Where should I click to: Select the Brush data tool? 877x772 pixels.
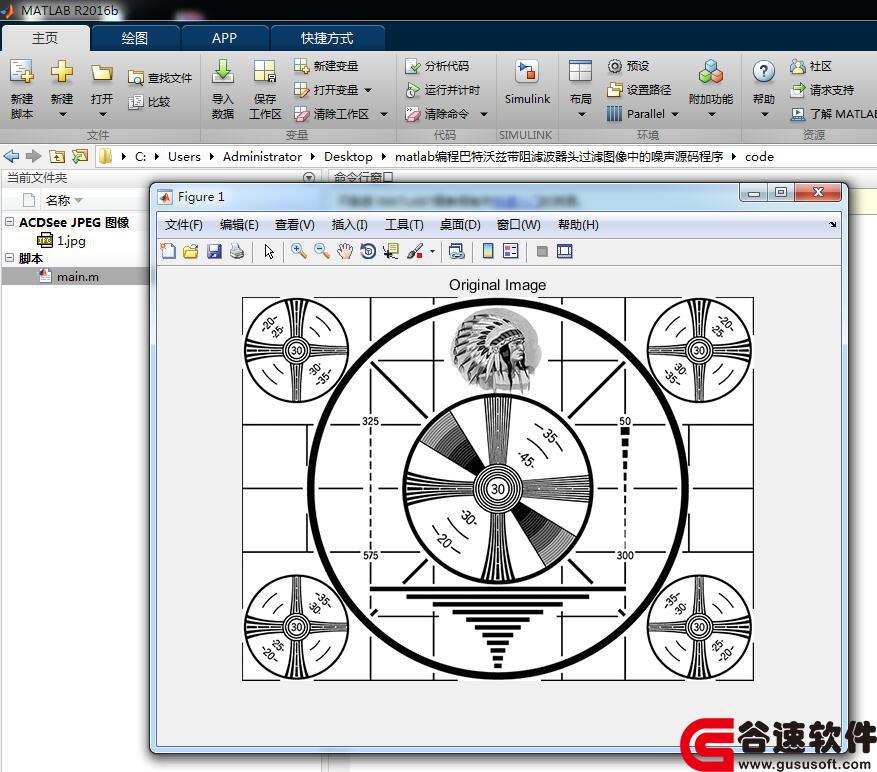(x=415, y=251)
